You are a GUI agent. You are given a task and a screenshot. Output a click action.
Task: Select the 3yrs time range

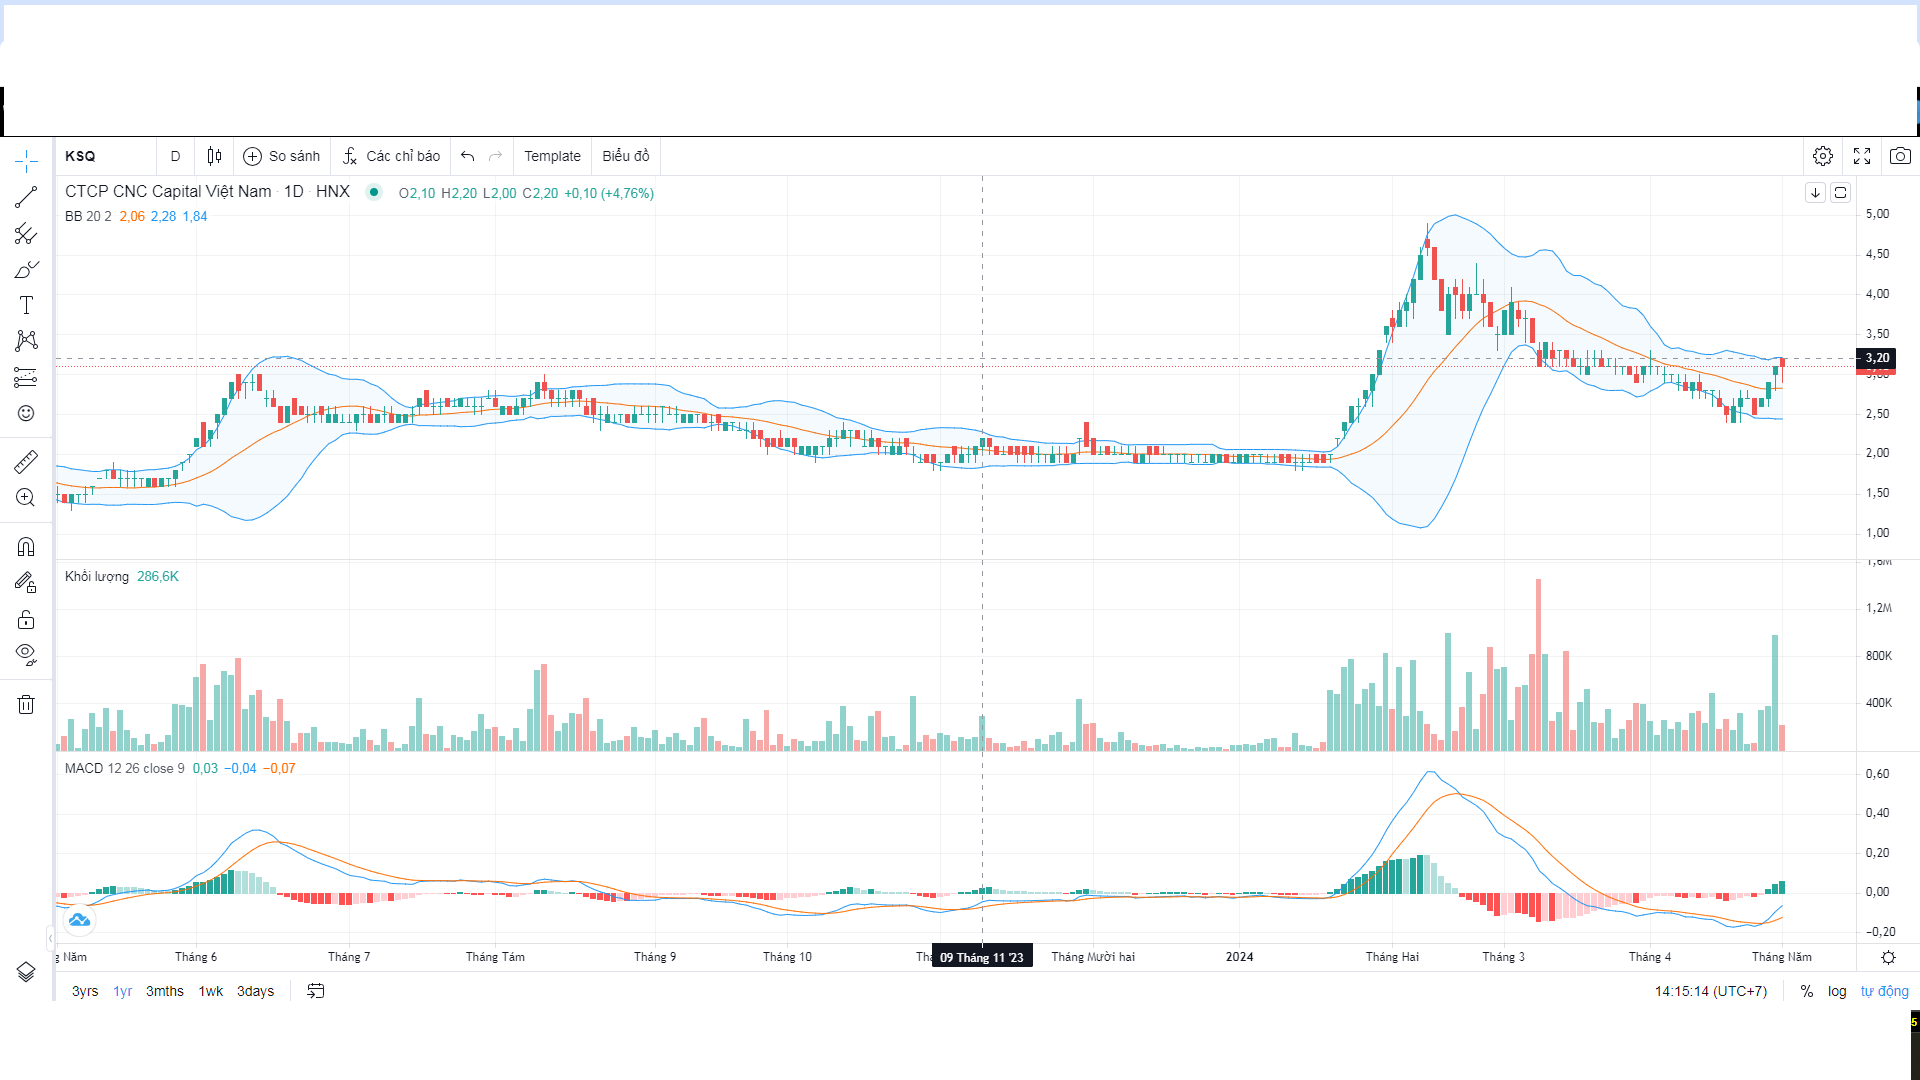click(85, 991)
